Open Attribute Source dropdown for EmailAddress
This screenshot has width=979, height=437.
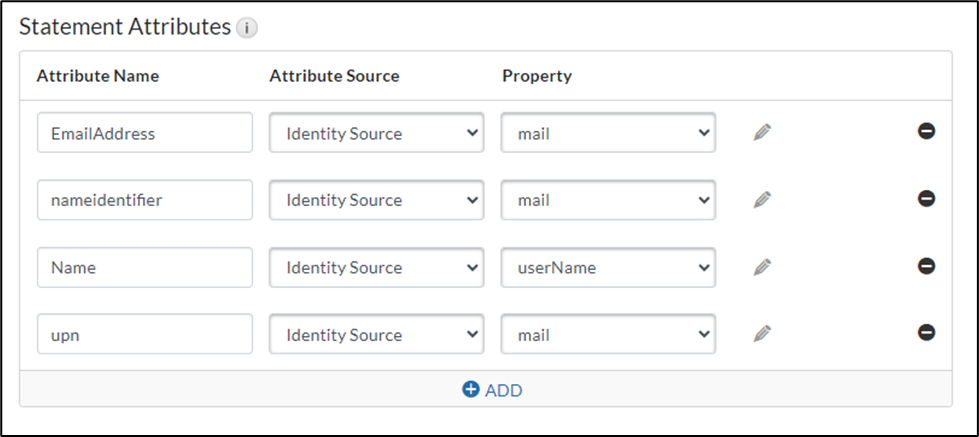376,132
